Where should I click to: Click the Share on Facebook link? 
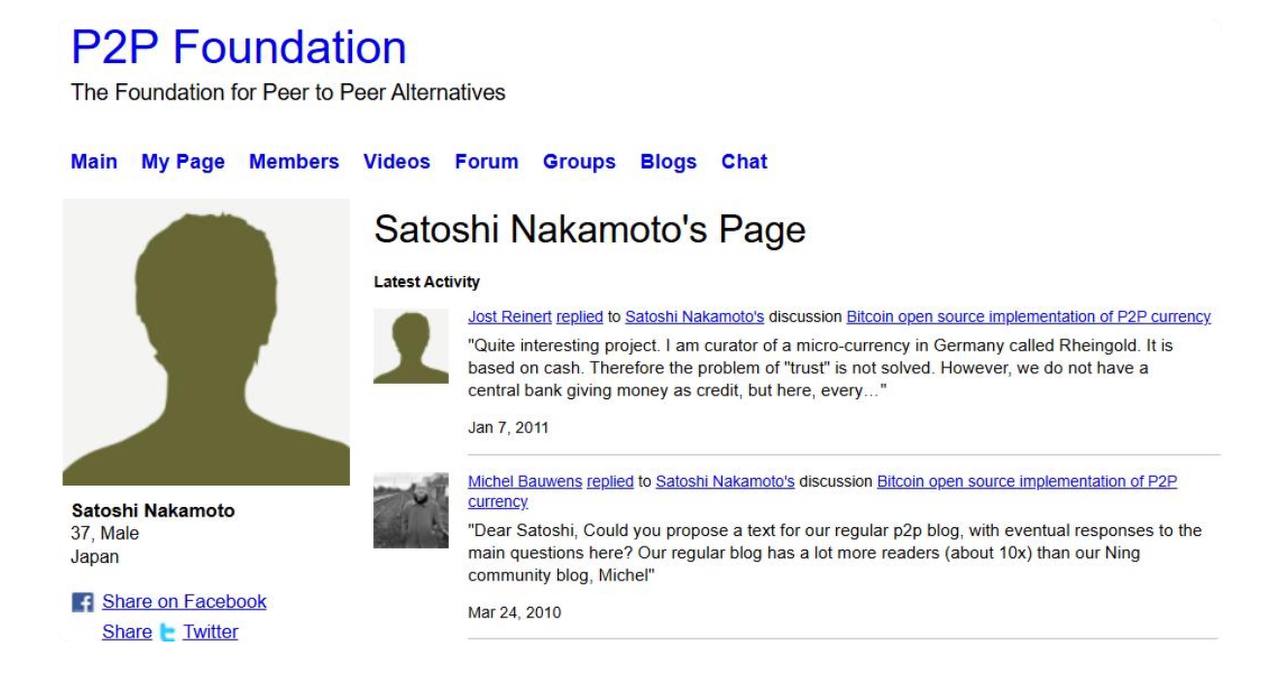[184, 602]
